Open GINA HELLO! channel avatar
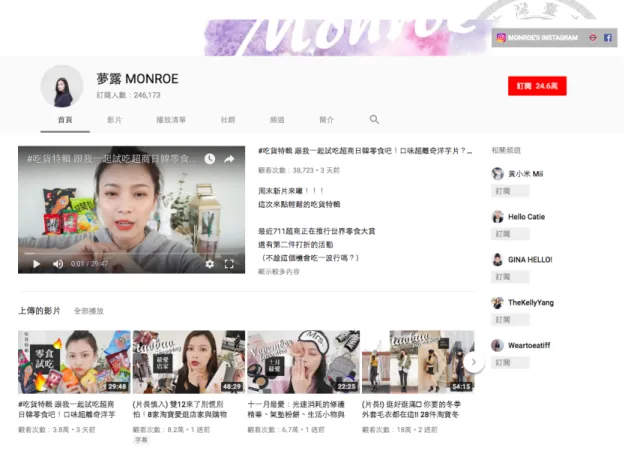 coord(497,259)
